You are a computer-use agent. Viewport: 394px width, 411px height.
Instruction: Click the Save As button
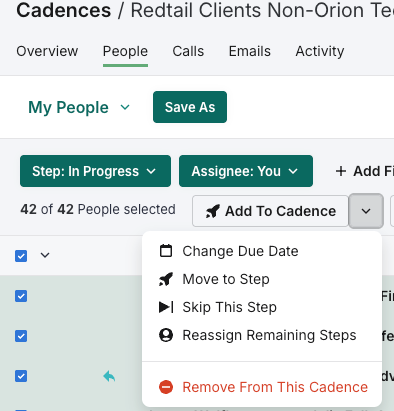pos(190,107)
